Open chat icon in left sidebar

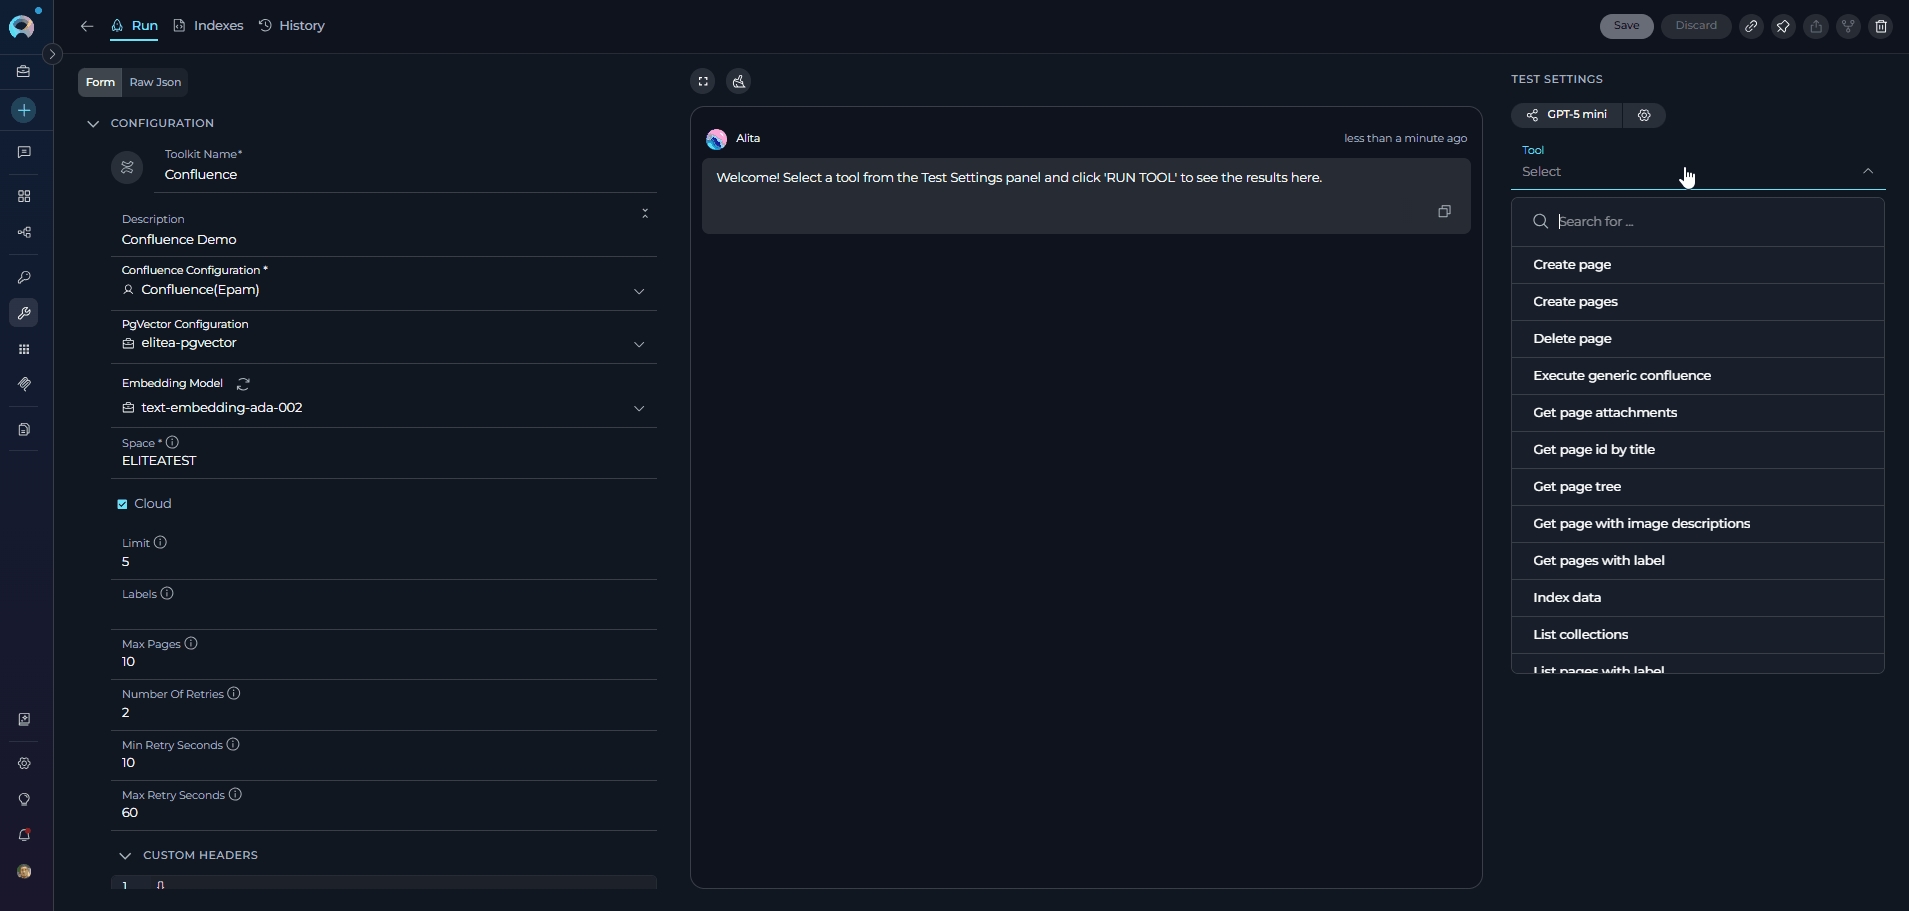[x=24, y=152]
